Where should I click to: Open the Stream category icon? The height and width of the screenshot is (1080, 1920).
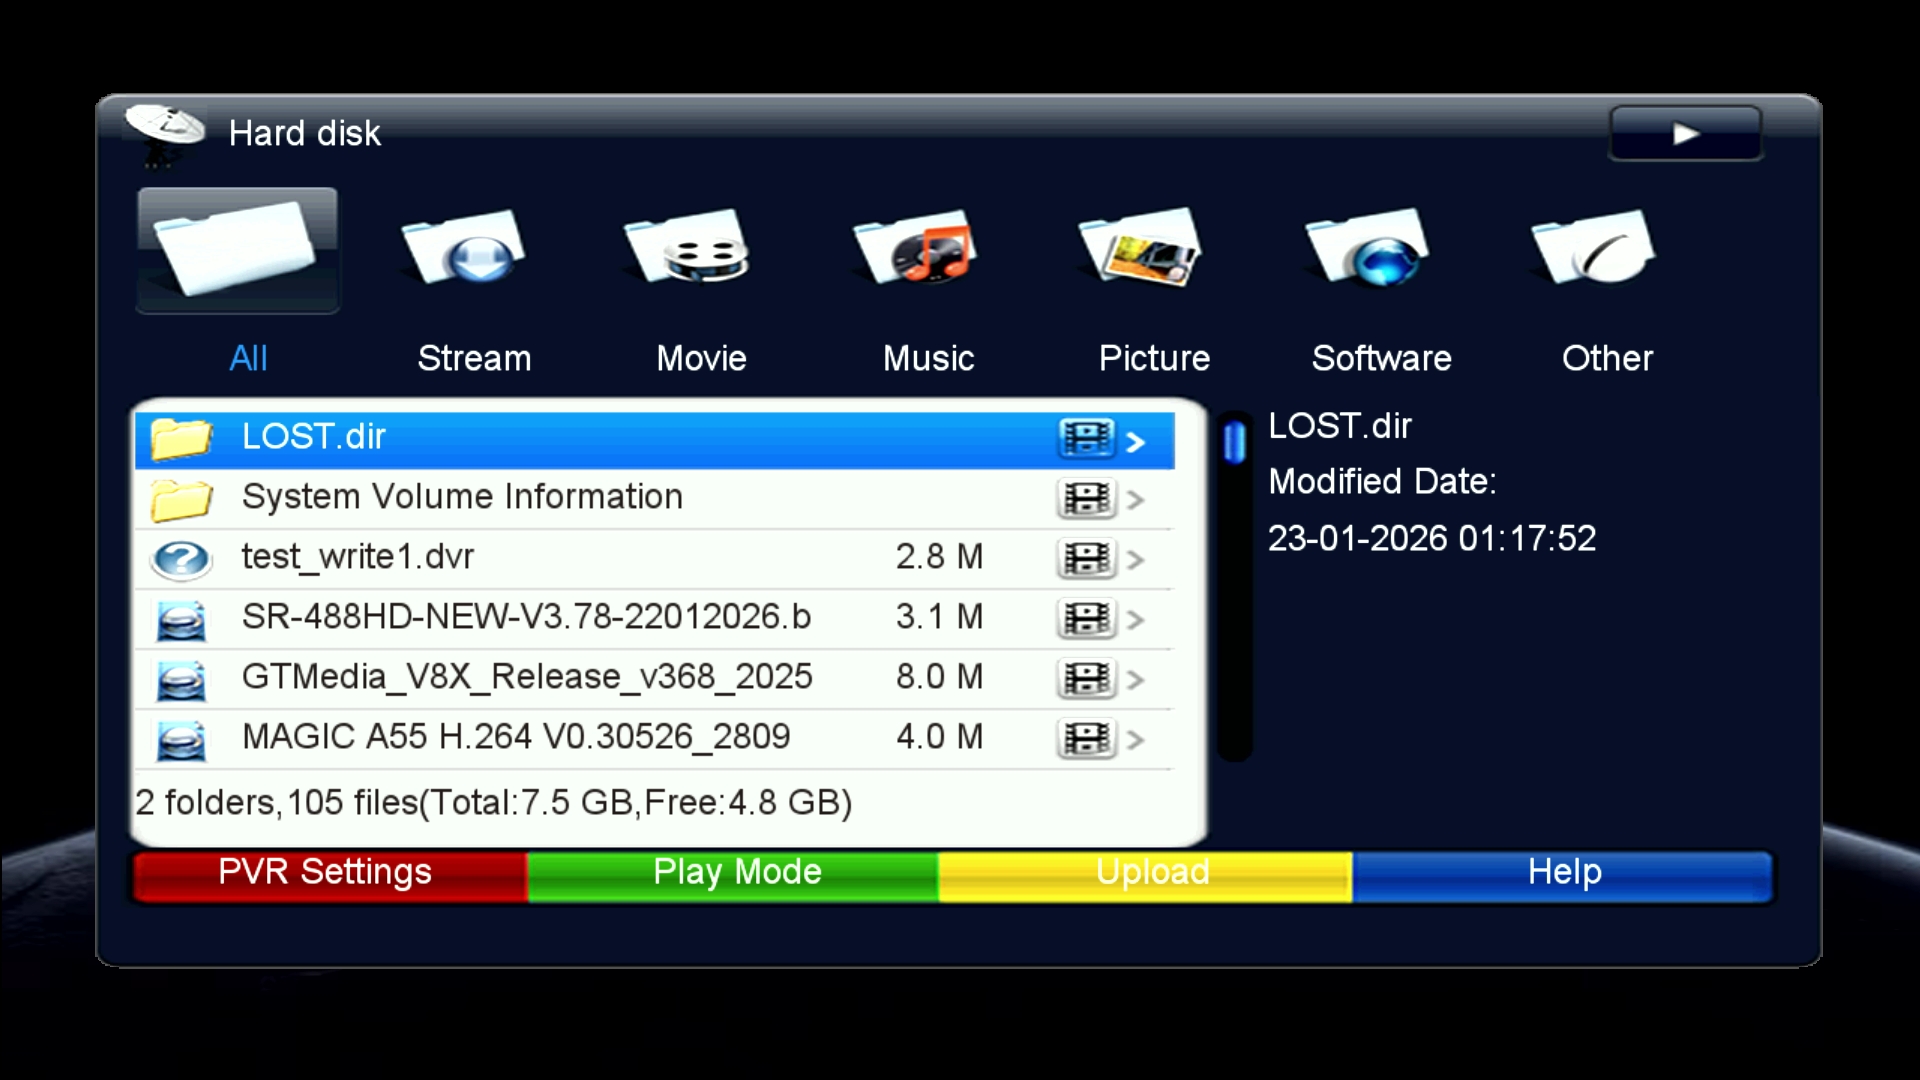pos(464,248)
